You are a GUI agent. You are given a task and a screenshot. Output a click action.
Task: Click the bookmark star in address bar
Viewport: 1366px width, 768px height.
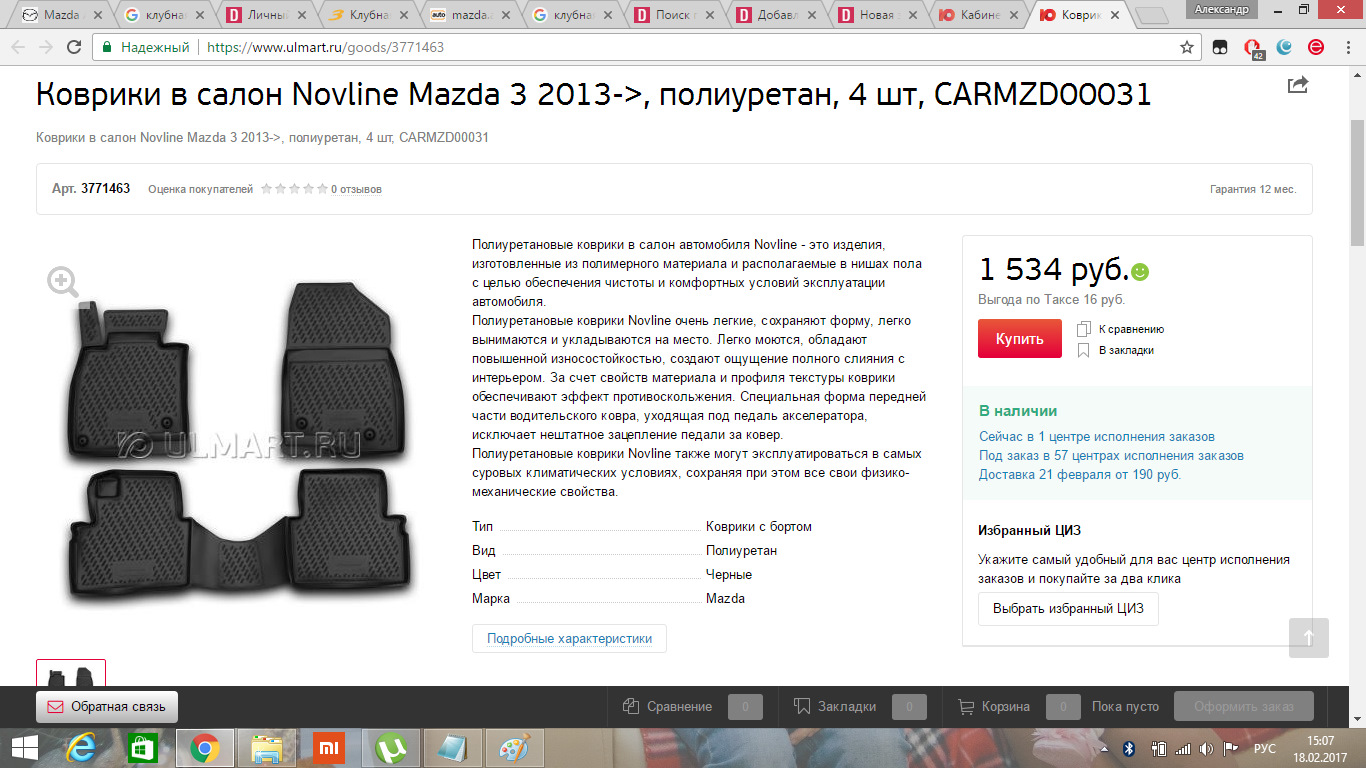pos(1187,47)
